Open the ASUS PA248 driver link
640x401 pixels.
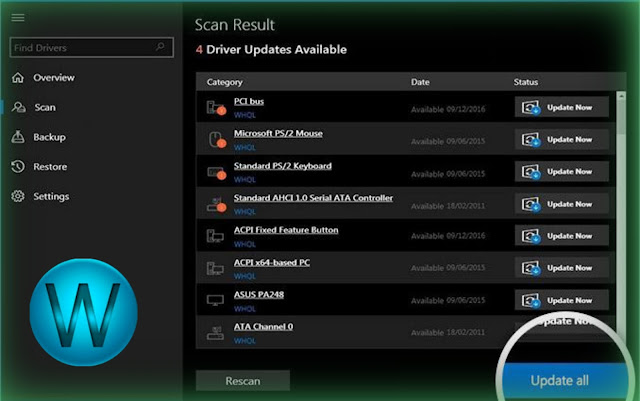(x=259, y=294)
